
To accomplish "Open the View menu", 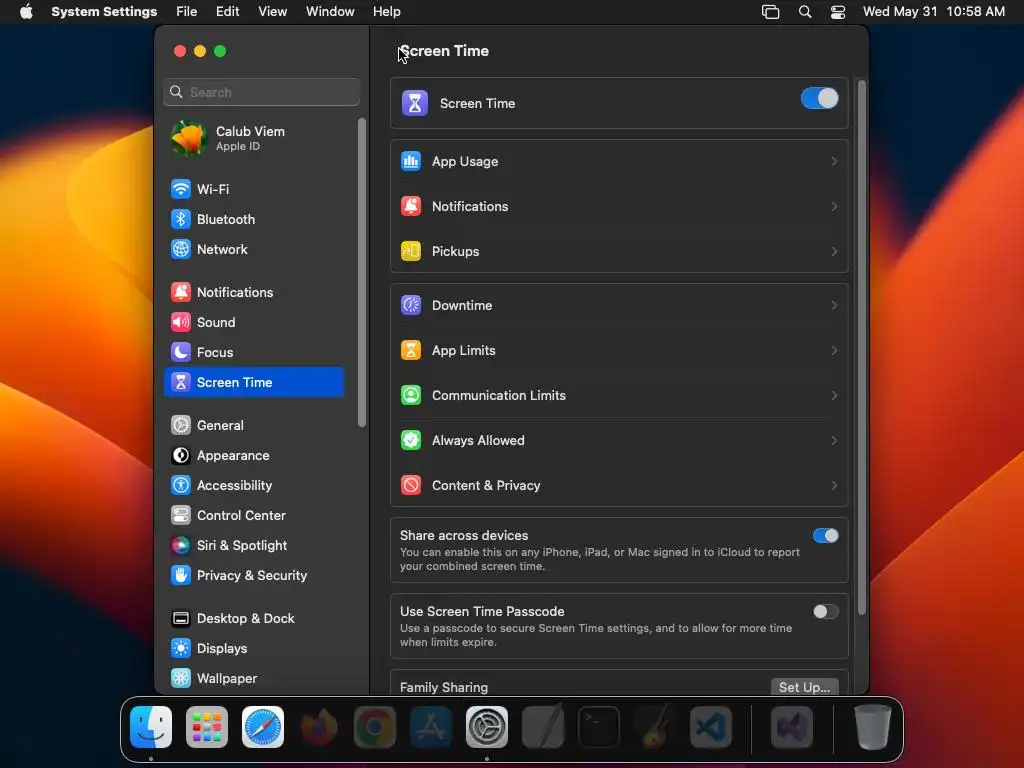I will [272, 12].
